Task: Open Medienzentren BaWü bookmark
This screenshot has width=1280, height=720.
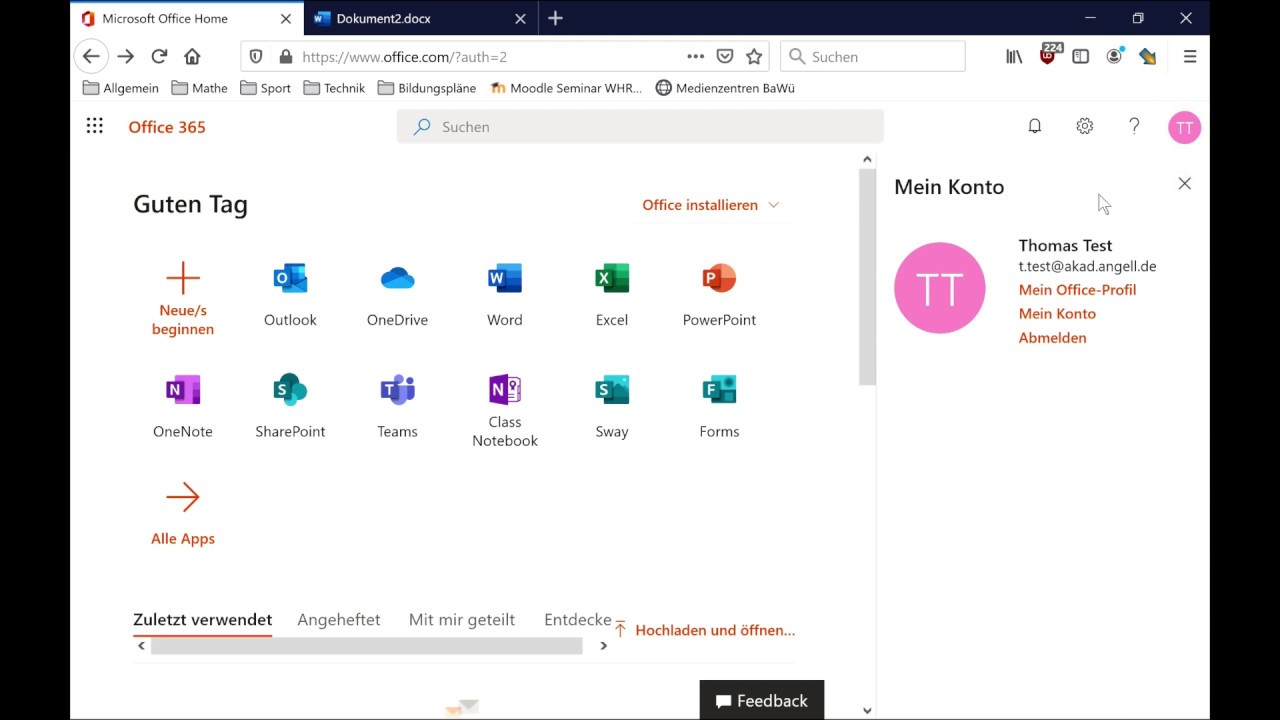Action: pos(725,88)
